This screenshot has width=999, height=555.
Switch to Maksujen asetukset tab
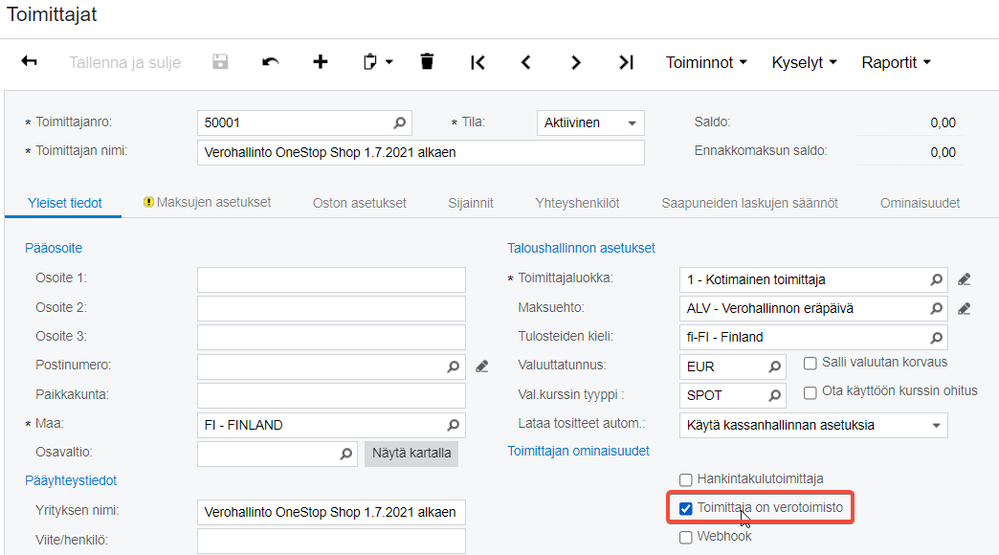(x=213, y=203)
